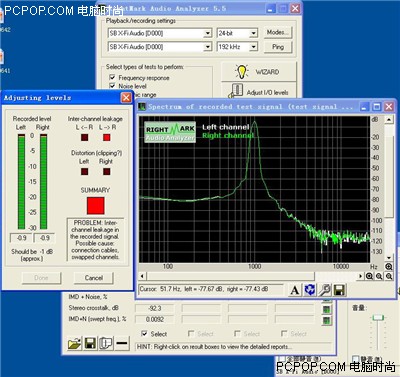Image resolution: width=400 pixels, height=377 pixels.
Task: Toggle the checked Select checkbox under the results
Action: (x=144, y=333)
